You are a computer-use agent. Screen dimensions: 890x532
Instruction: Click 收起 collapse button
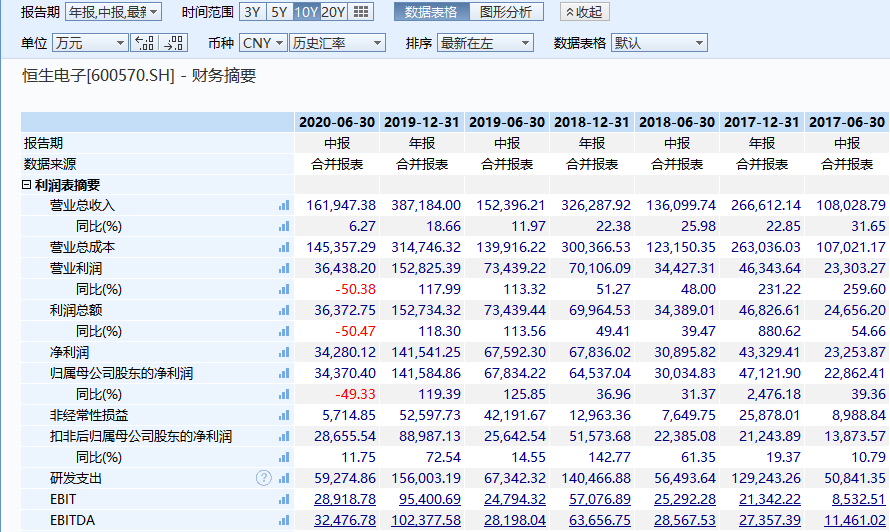click(584, 12)
